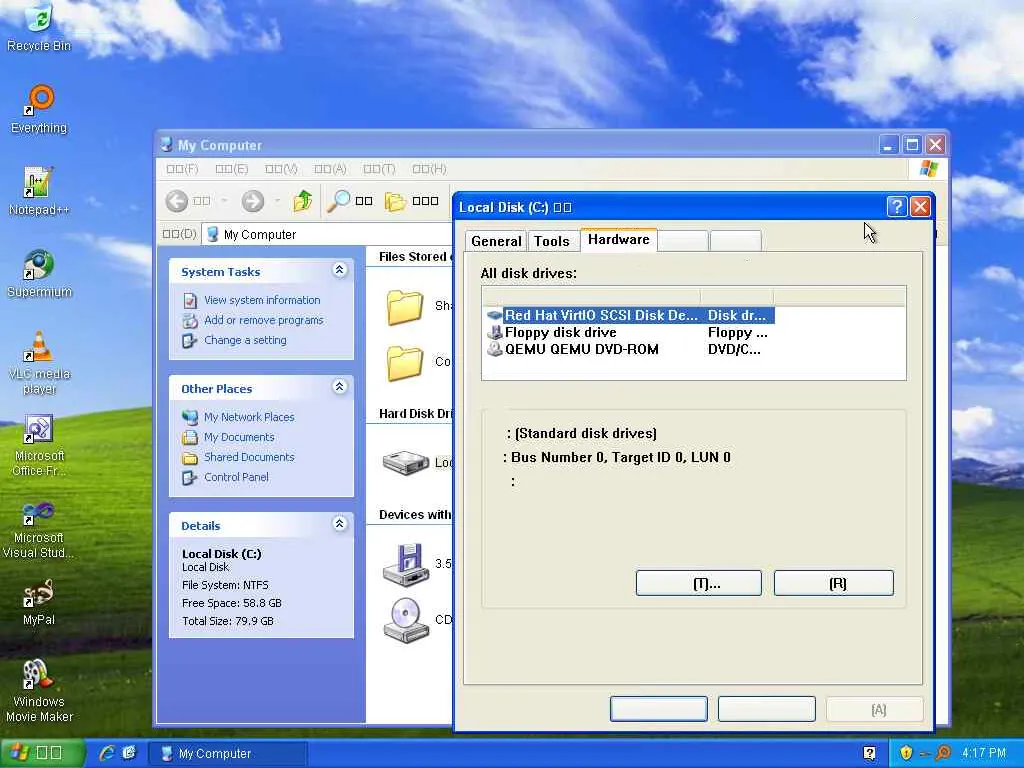Open Notepad++ desktop shortcut
This screenshot has height=768, width=1024.
click(39, 191)
